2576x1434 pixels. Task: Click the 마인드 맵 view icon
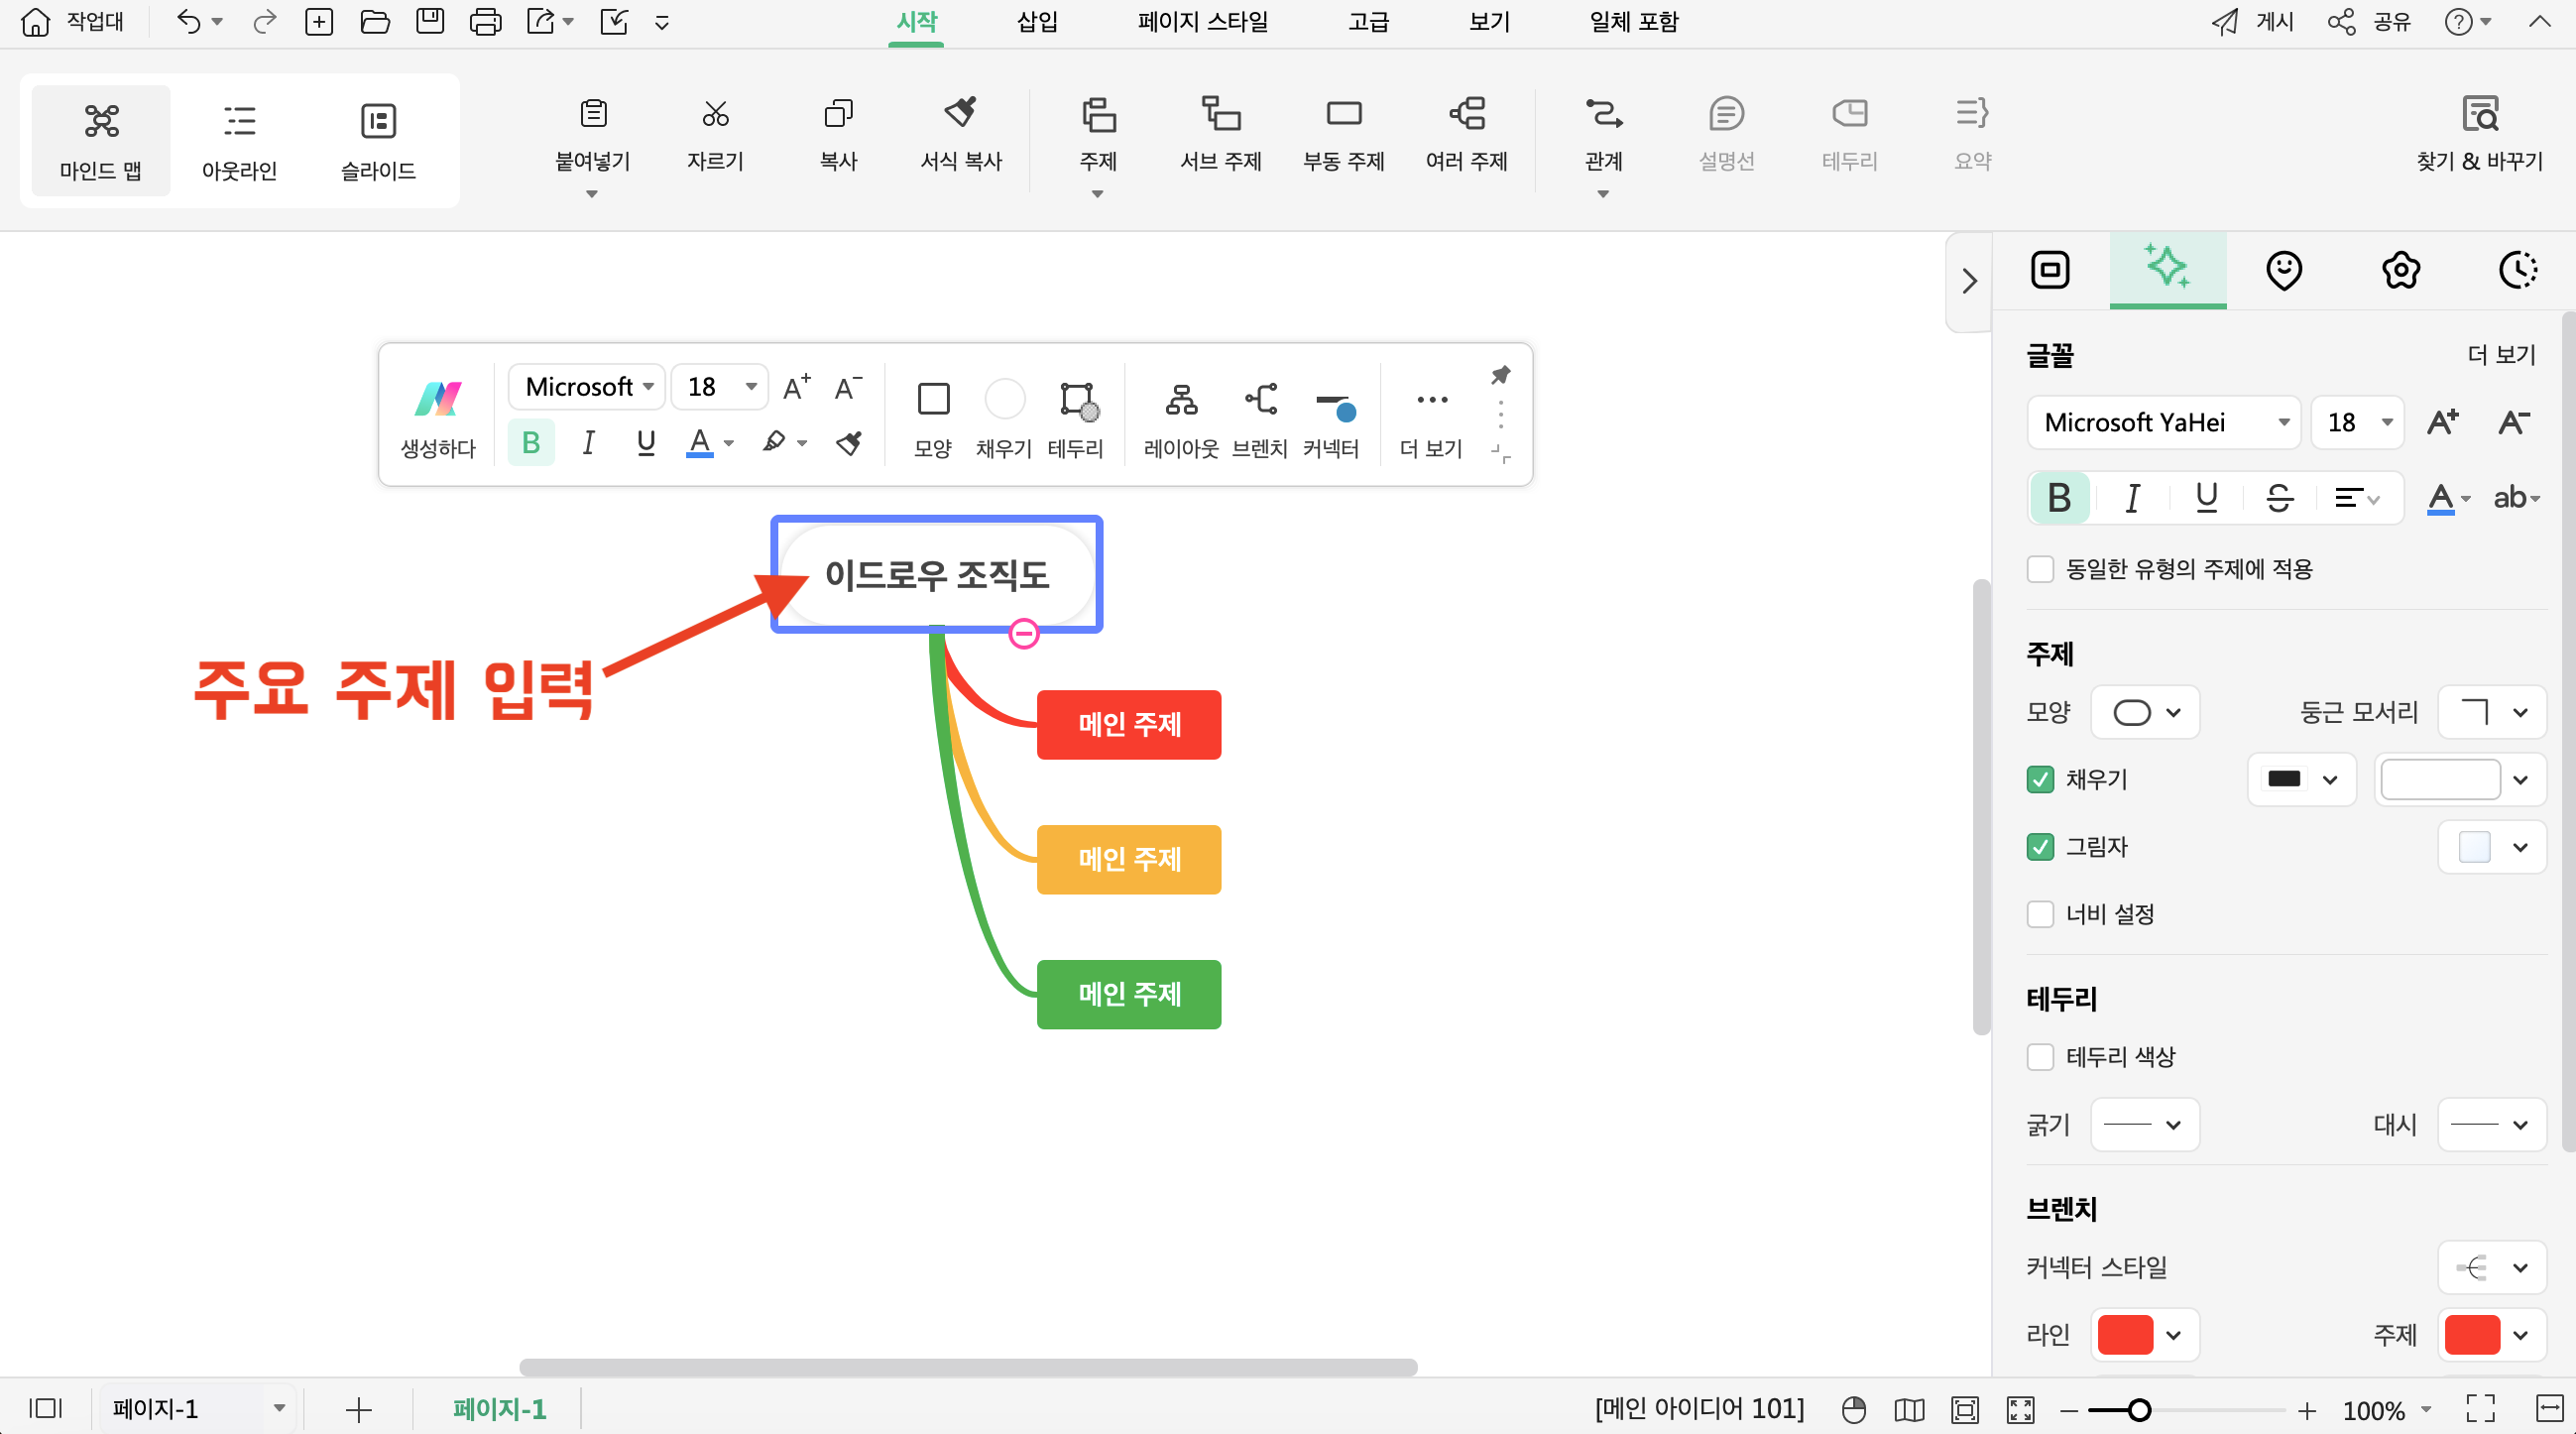[99, 140]
